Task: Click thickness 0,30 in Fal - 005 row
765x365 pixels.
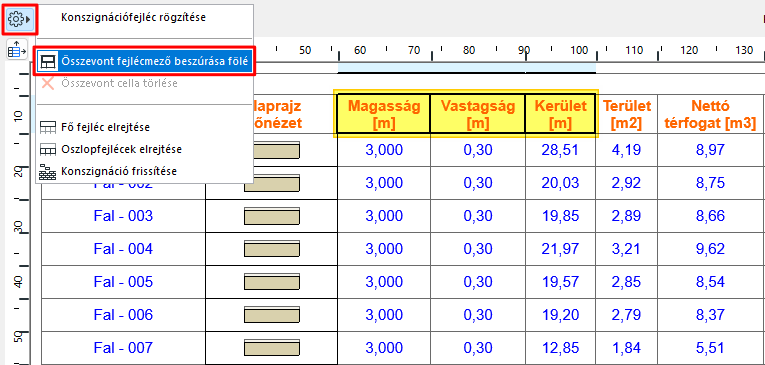Action: pyautogui.click(x=478, y=282)
